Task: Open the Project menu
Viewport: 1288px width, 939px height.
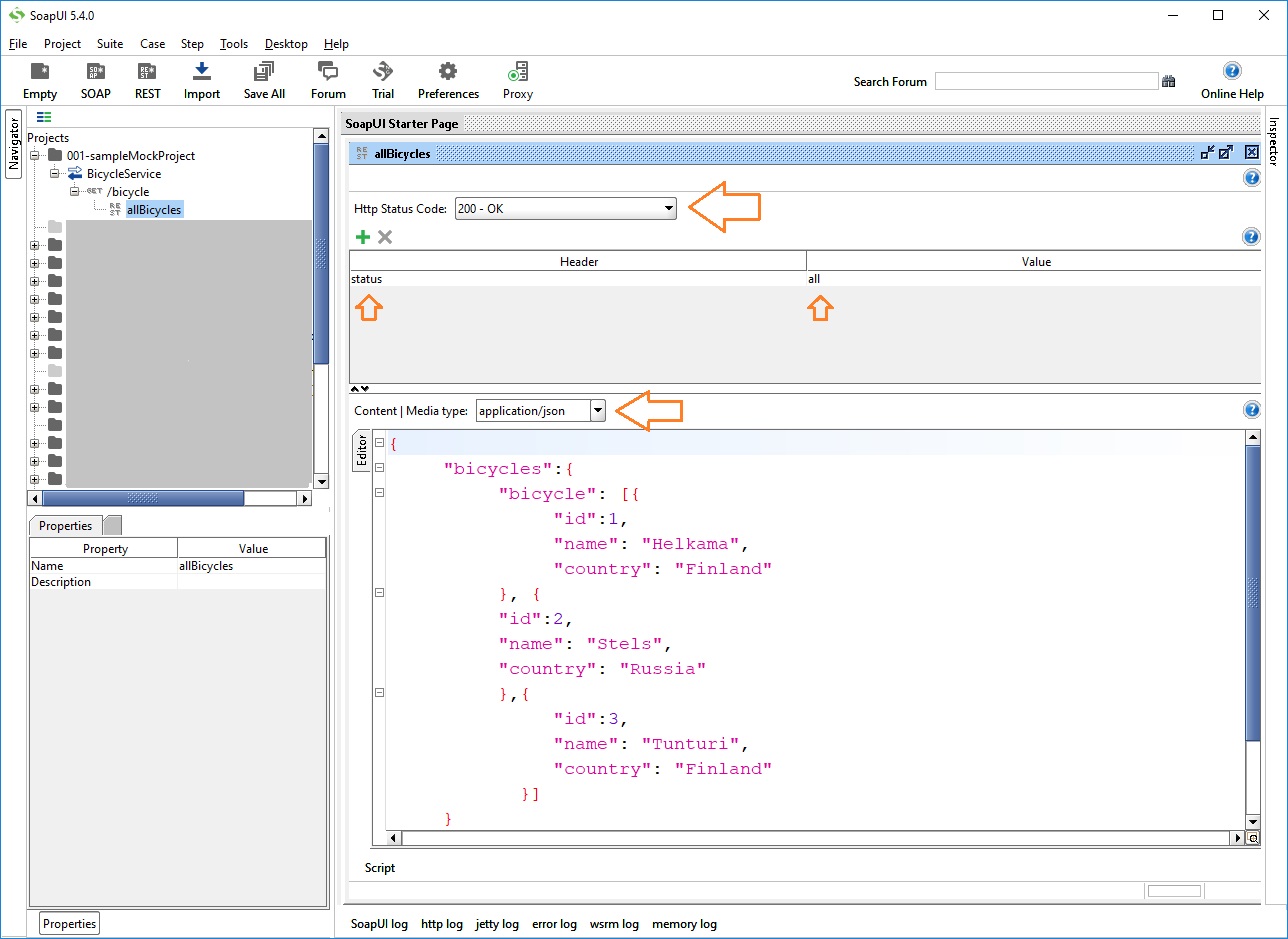Action: [63, 44]
